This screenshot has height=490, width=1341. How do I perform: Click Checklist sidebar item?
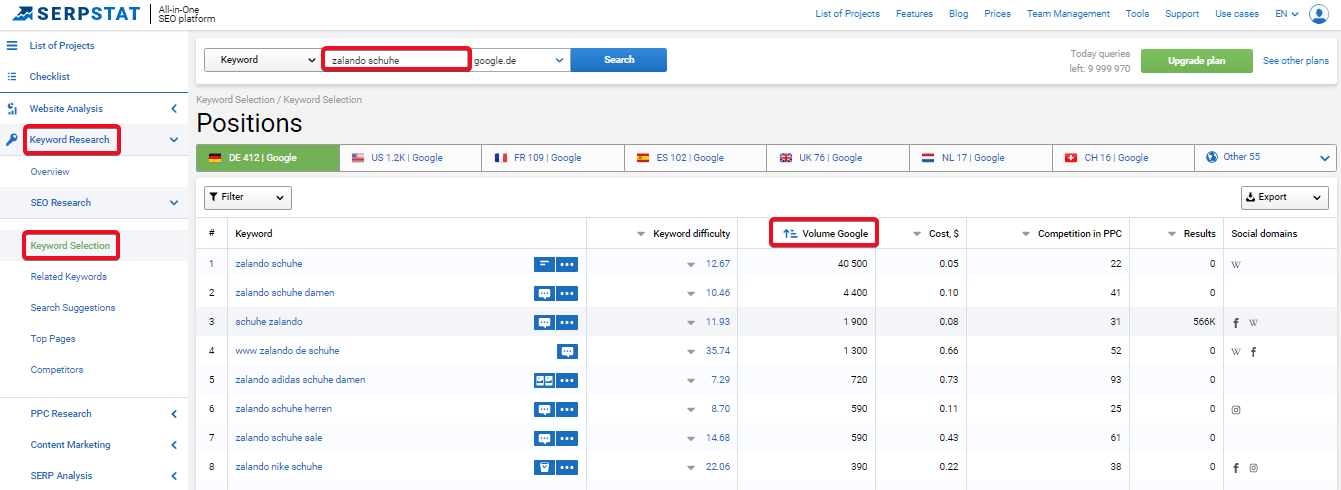click(x=50, y=76)
